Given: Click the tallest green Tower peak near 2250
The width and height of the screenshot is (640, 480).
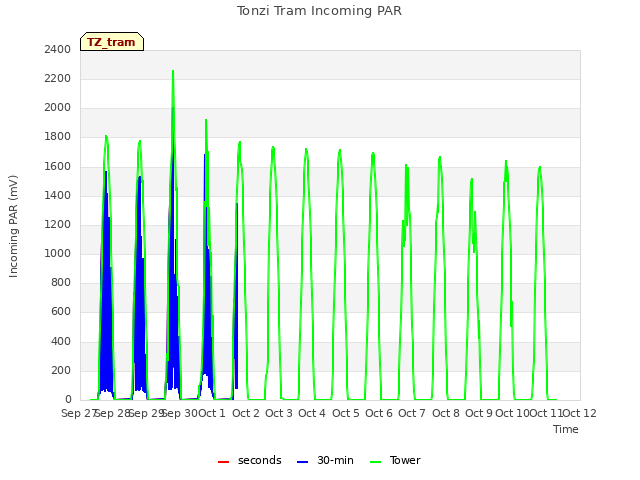Looking at the screenshot, I should click(173, 72).
